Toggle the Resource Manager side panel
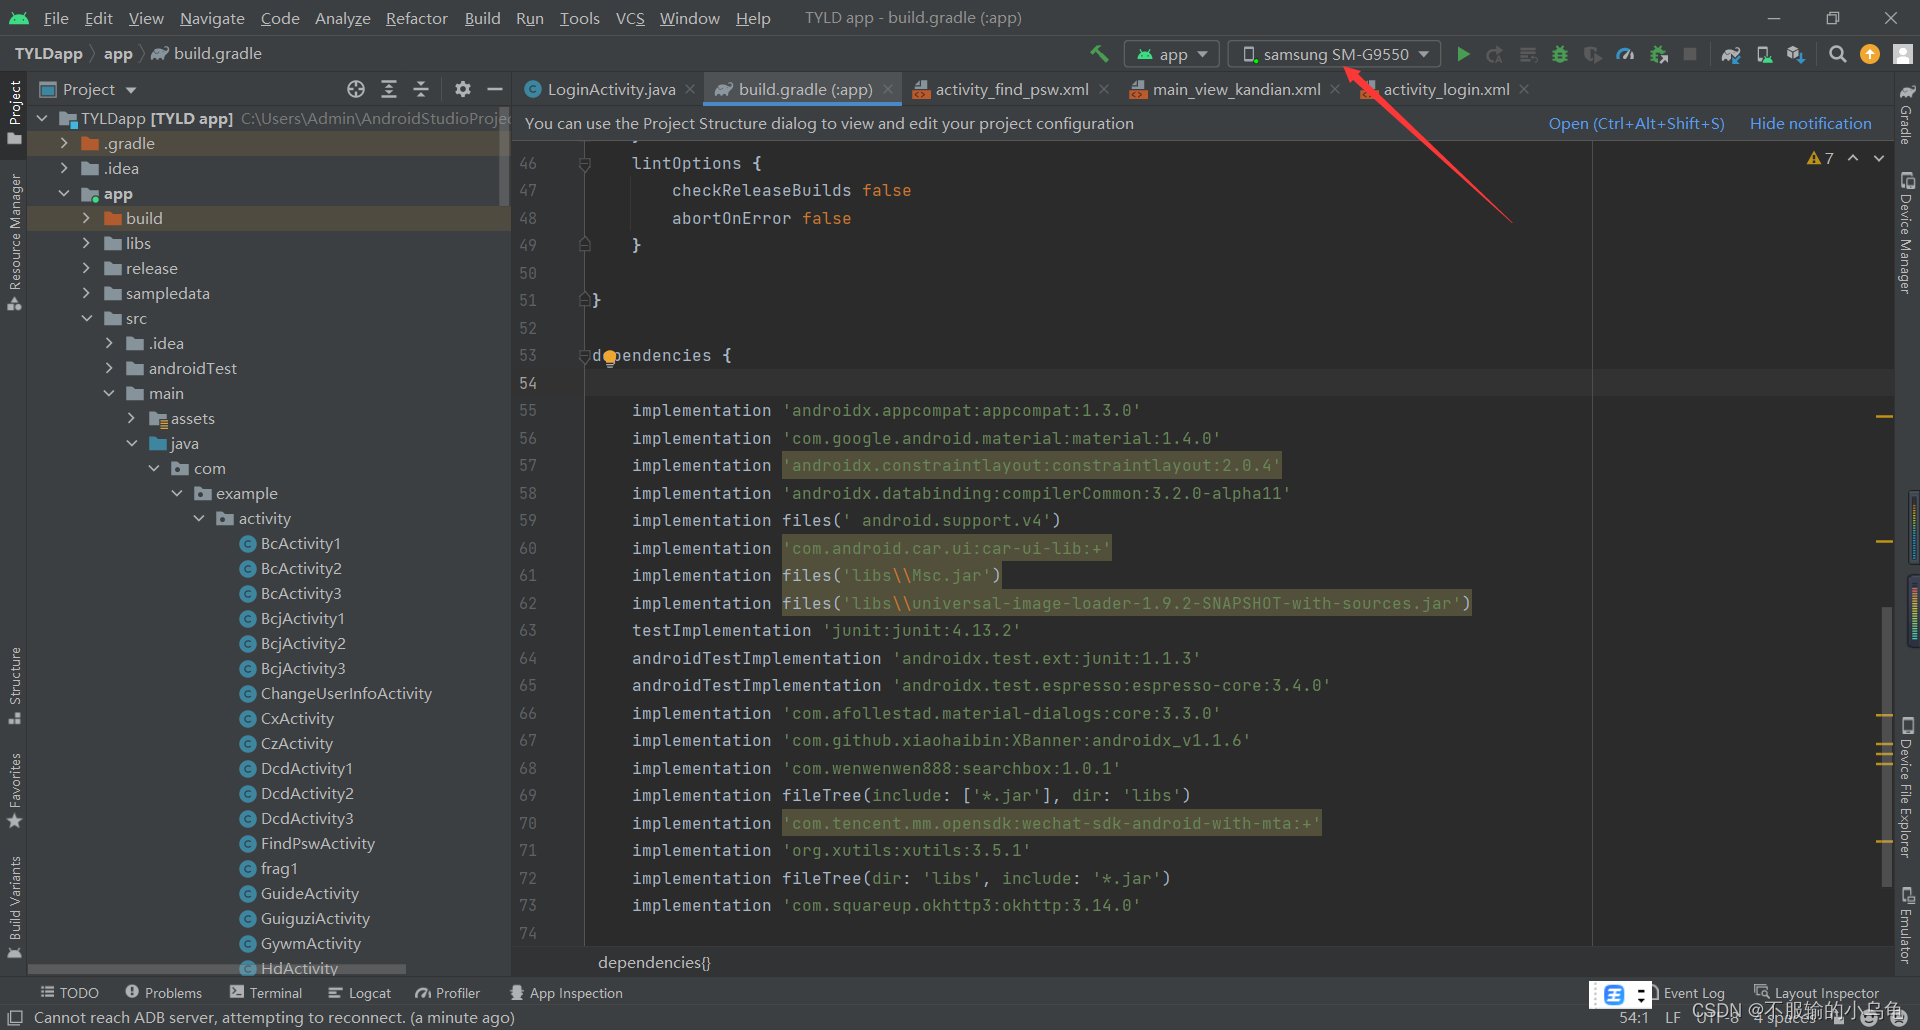This screenshot has width=1920, height=1030. click(x=14, y=243)
